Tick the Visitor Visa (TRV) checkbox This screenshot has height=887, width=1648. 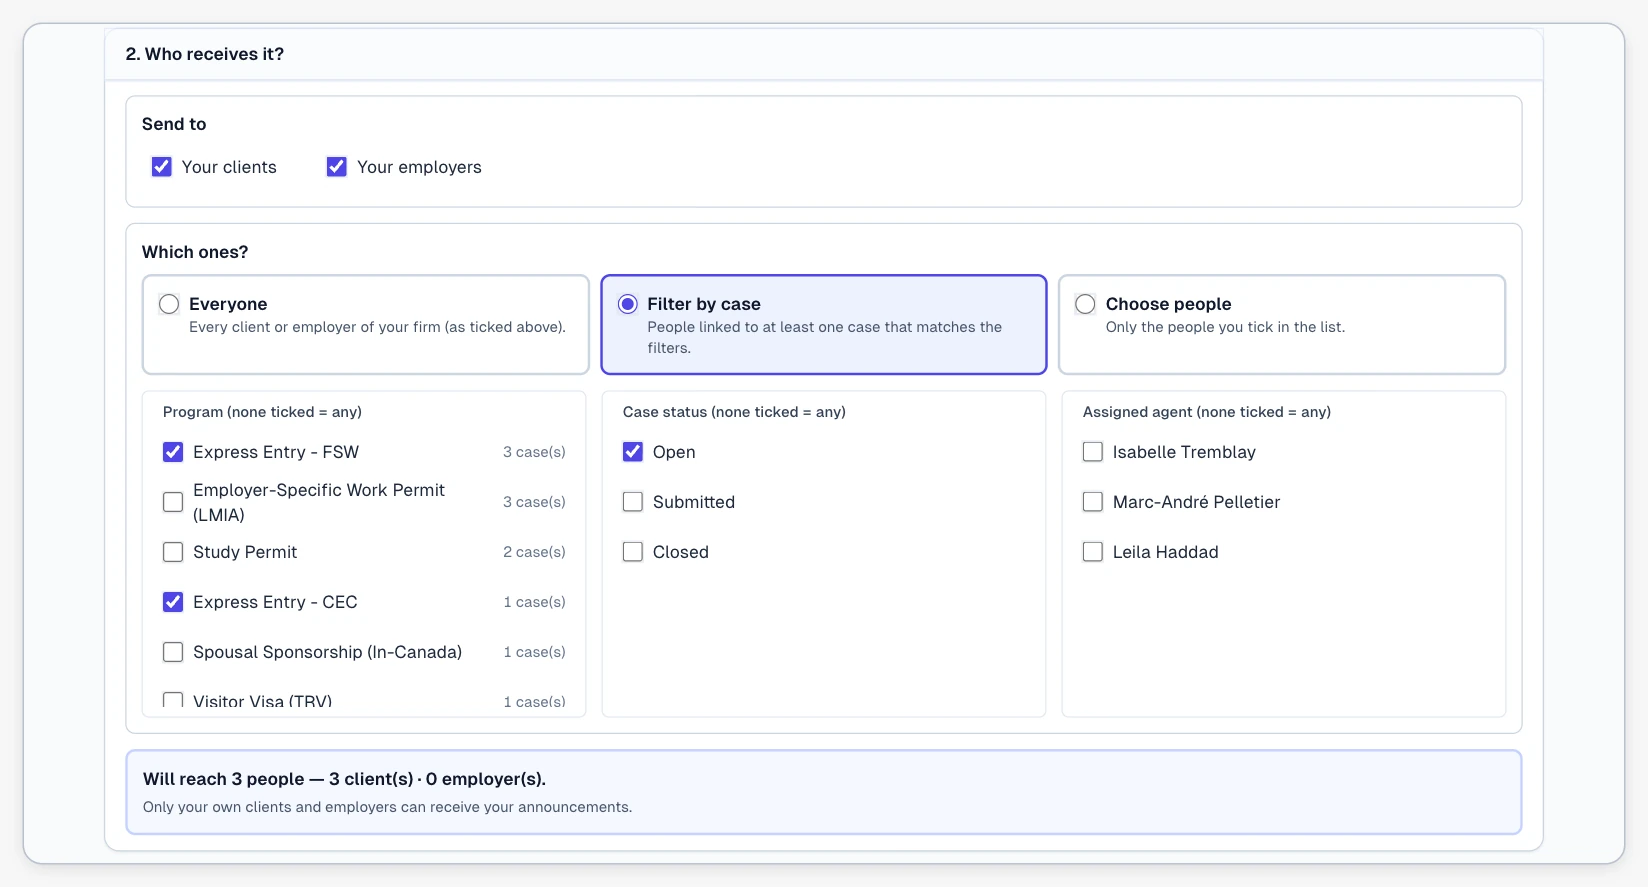pos(173,700)
